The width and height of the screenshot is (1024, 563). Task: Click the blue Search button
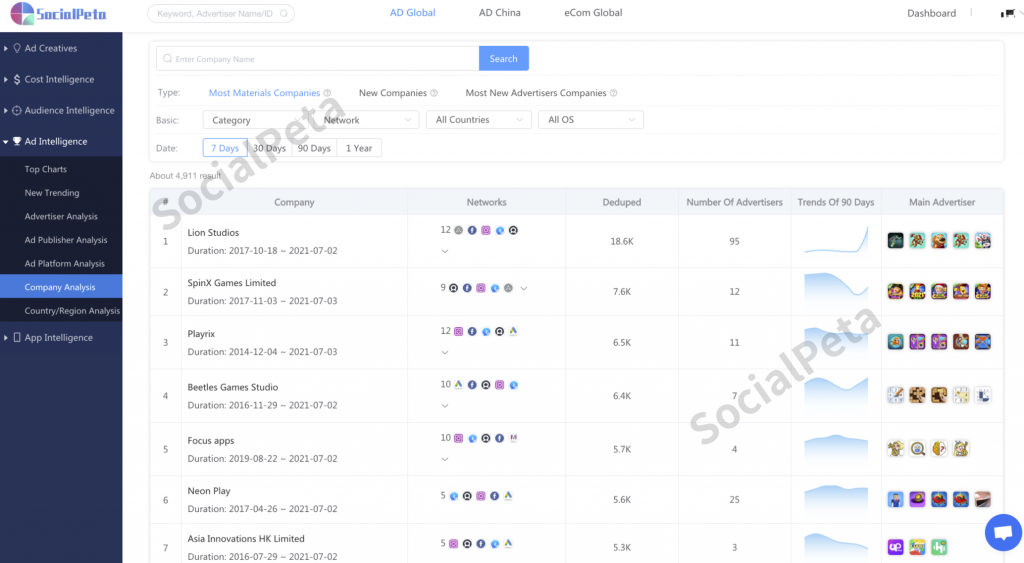coord(504,58)
